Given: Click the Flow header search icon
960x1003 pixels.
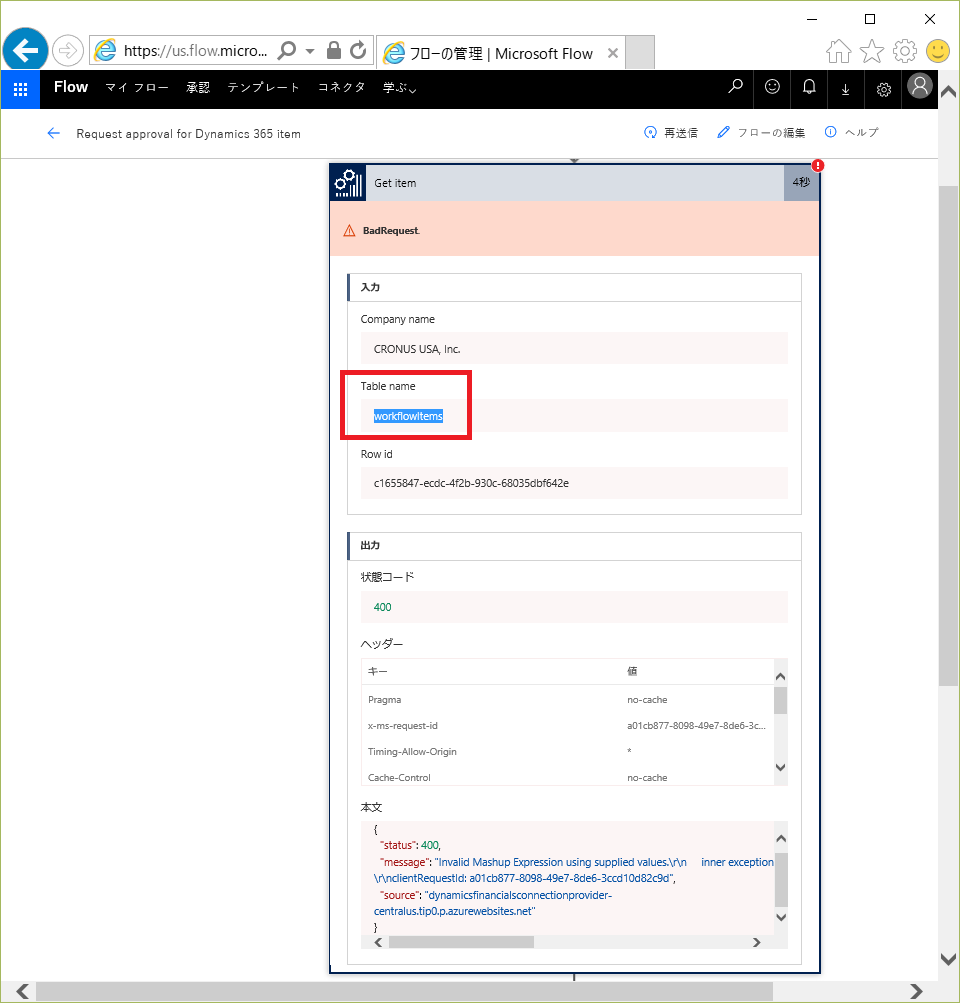Looking at the screenshot, I should [x=736, y=87].
